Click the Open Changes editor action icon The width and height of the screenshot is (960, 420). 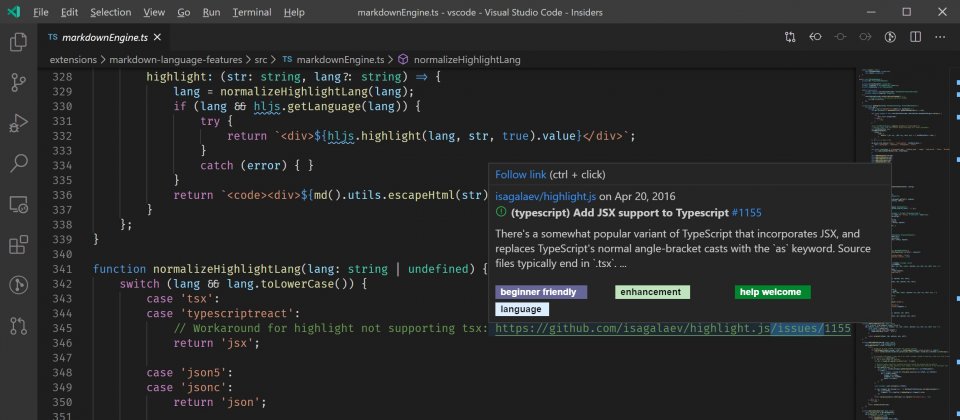click(x=790, y=37)
